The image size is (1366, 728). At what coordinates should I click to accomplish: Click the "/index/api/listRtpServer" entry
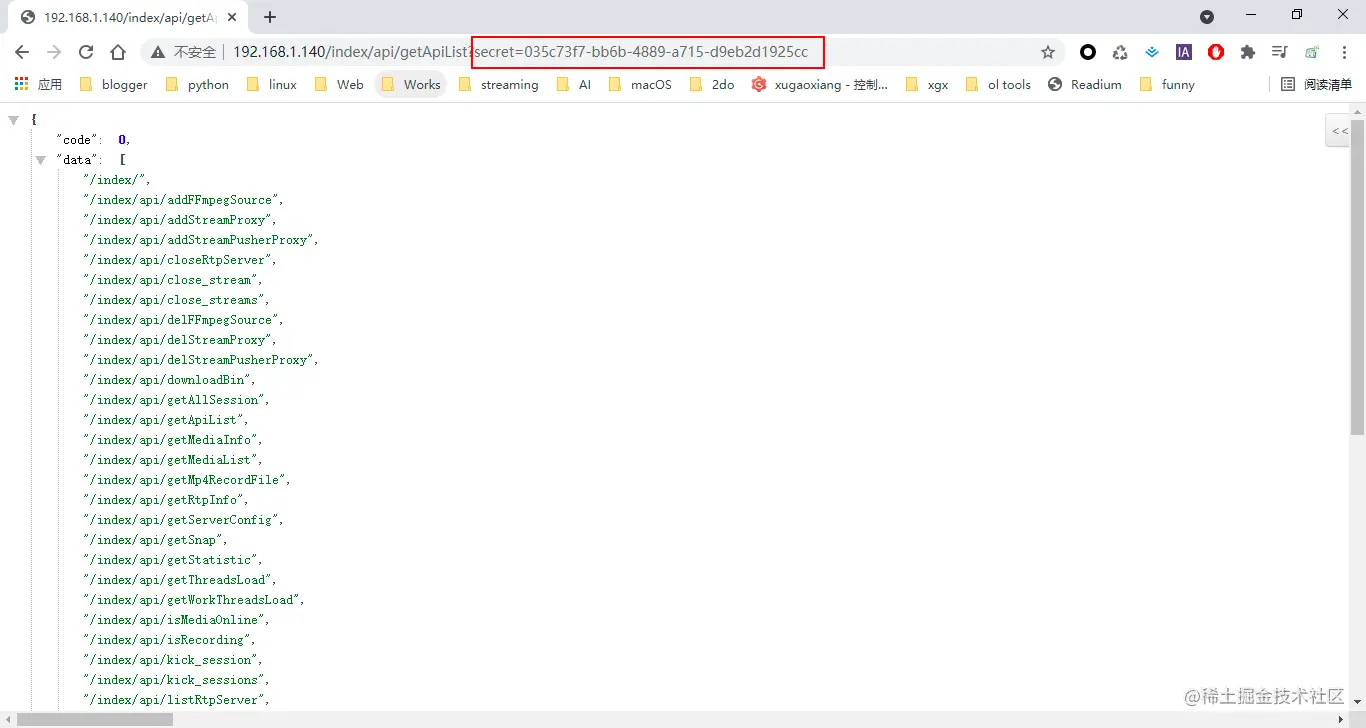[x=176, y=700]
